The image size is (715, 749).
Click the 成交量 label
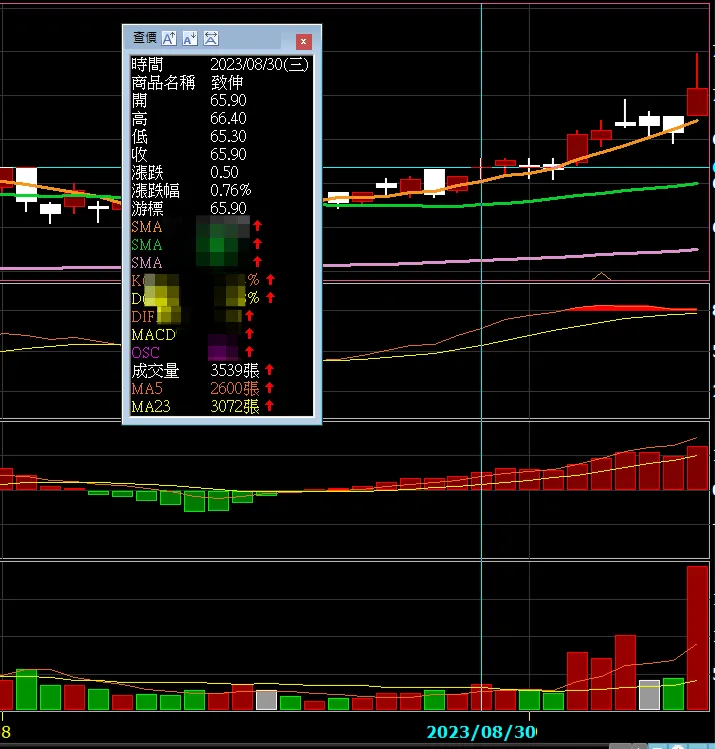(155, 370)
